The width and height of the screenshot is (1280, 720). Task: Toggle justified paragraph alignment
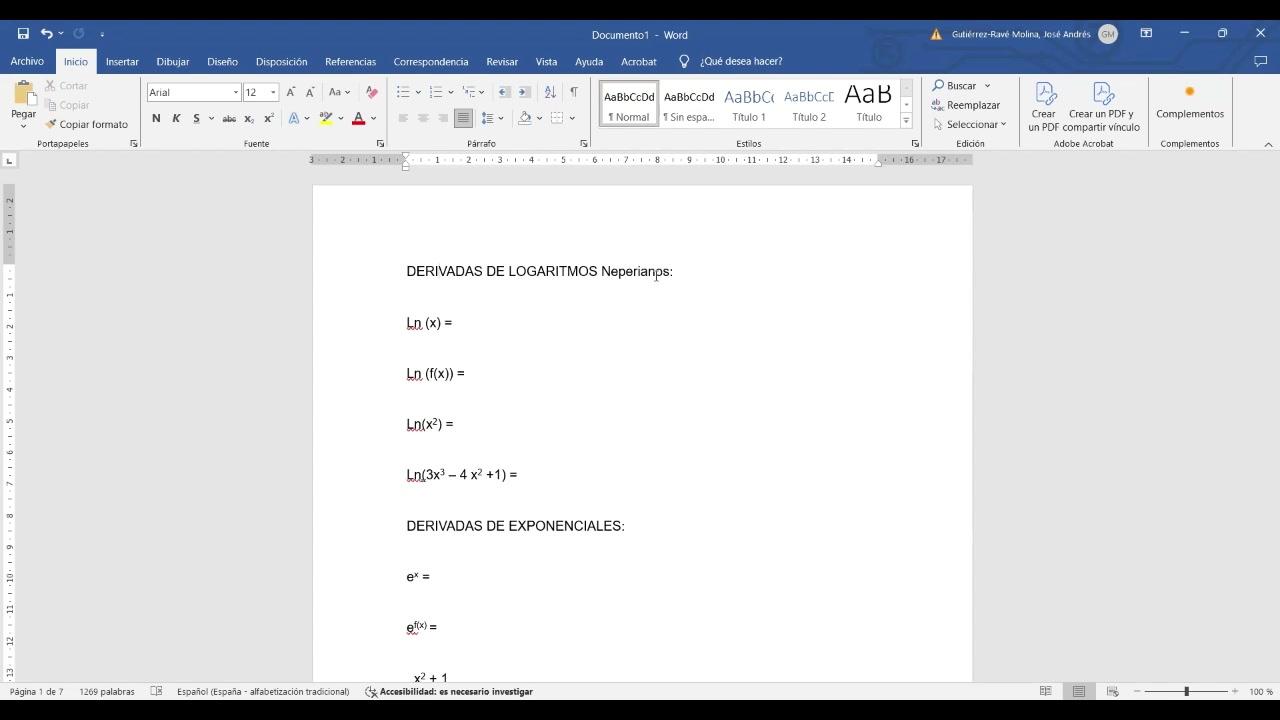pos(463,118)
